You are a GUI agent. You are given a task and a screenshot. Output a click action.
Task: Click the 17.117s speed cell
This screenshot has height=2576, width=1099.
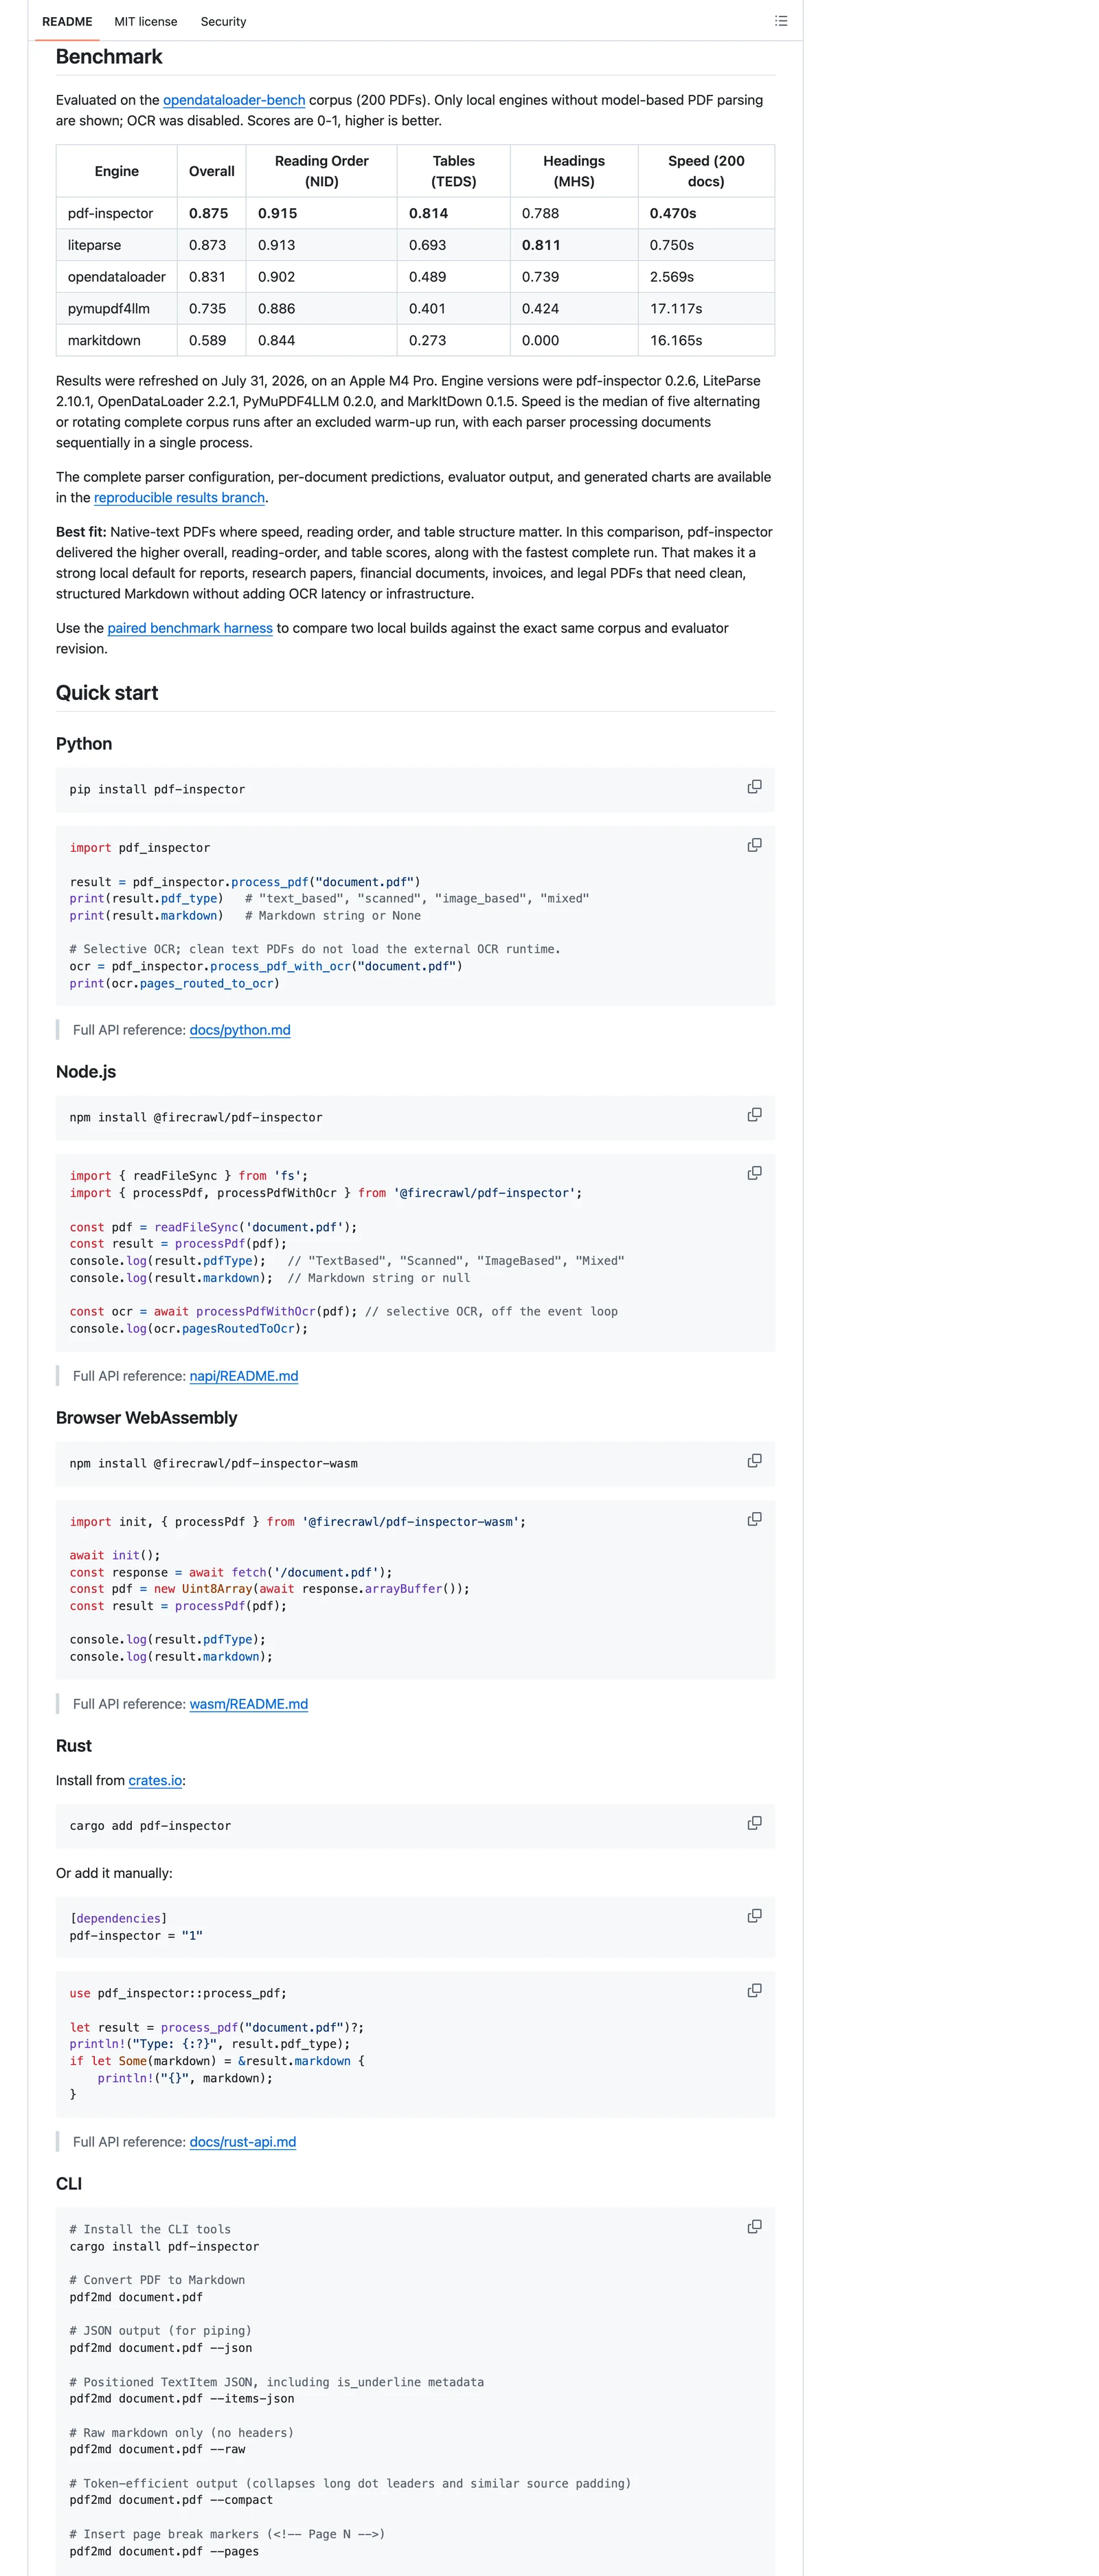point(706,309)
